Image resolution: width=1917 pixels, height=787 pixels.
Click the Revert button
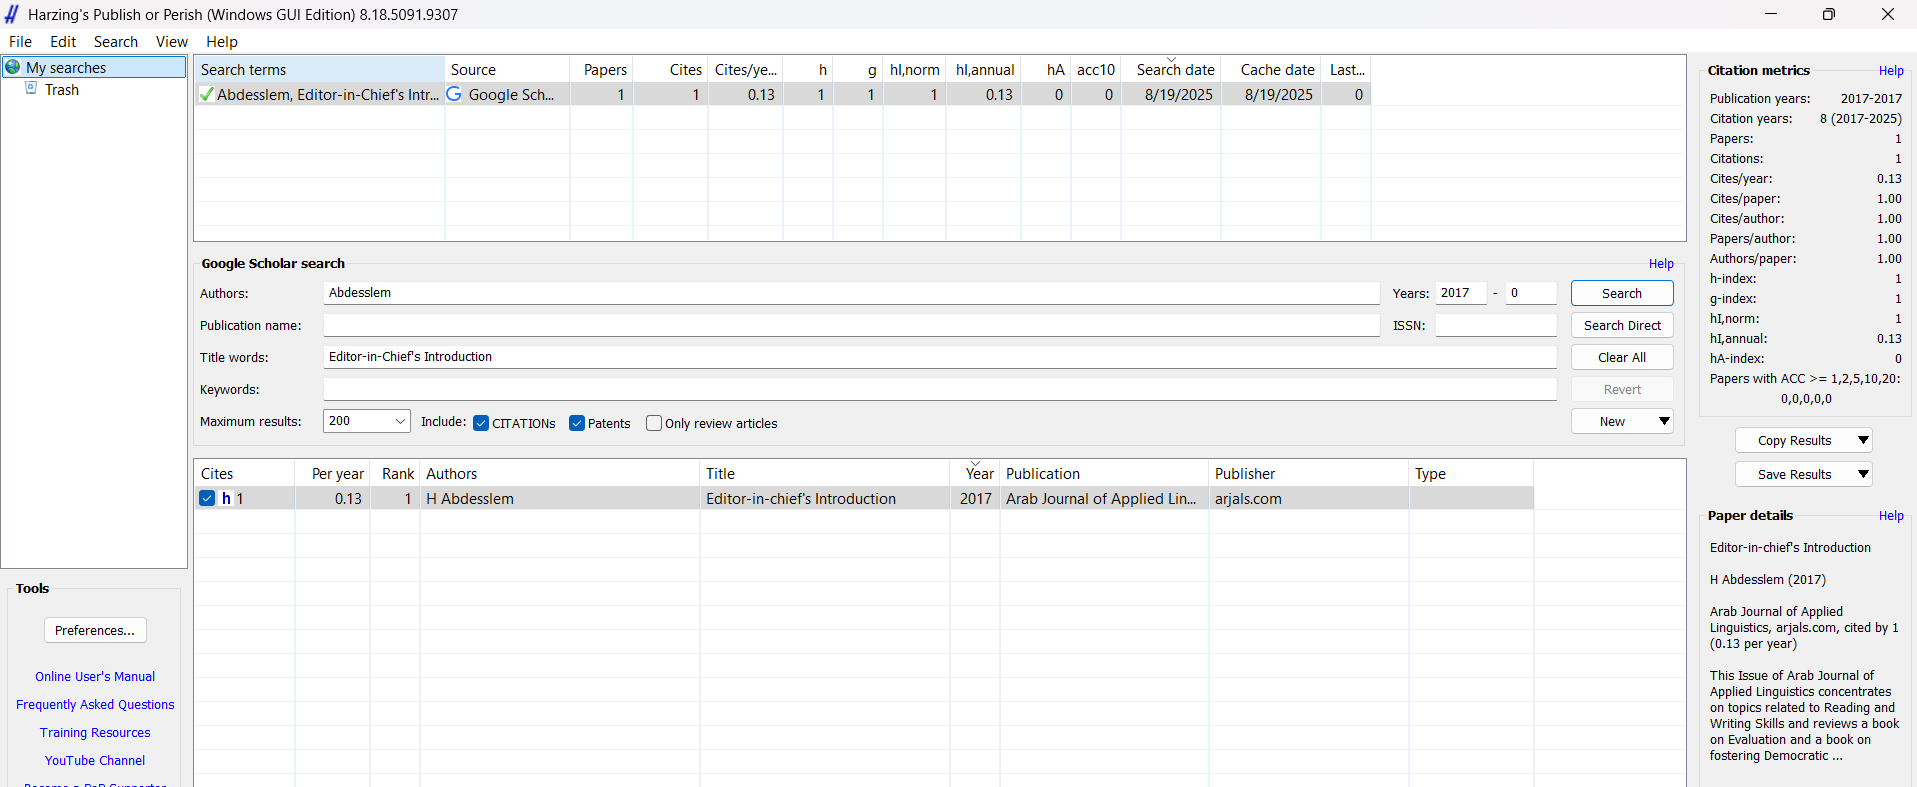1622,389
